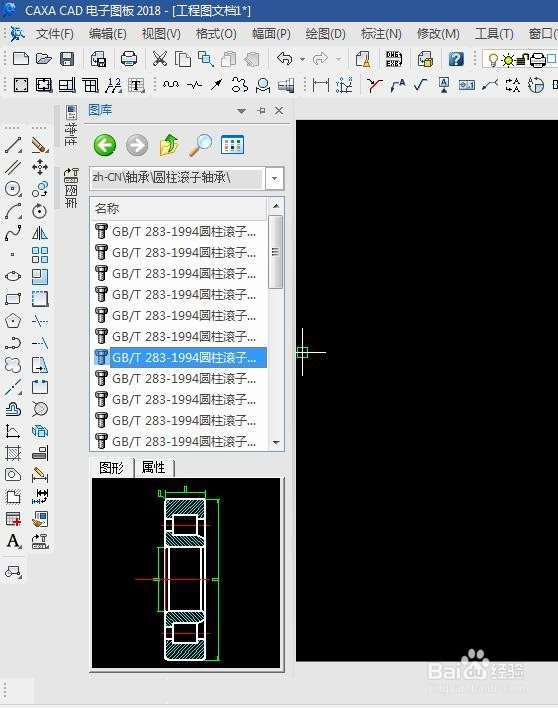Click the magnifier search icon in library

(x=200, y=145)
